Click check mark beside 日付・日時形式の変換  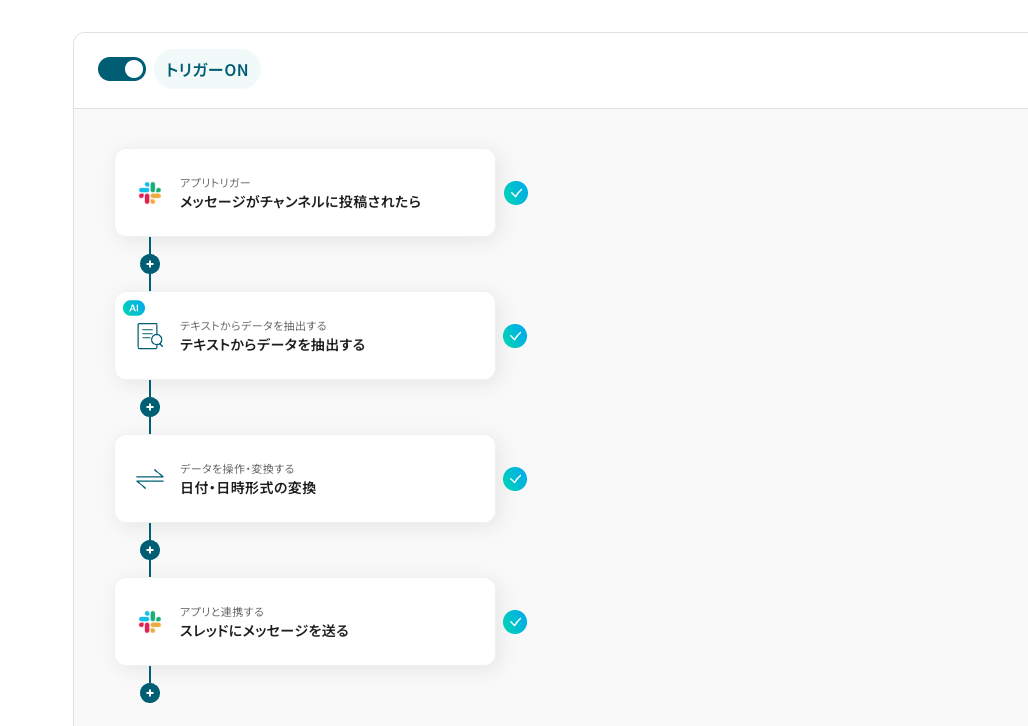[x=515, y=479]
